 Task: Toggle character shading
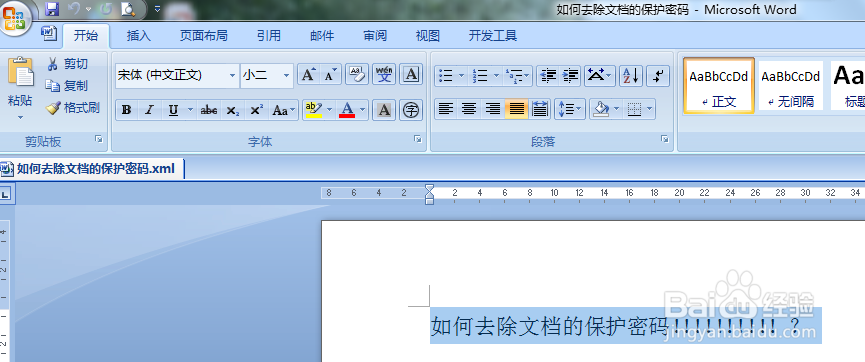(x=384, y=110)
